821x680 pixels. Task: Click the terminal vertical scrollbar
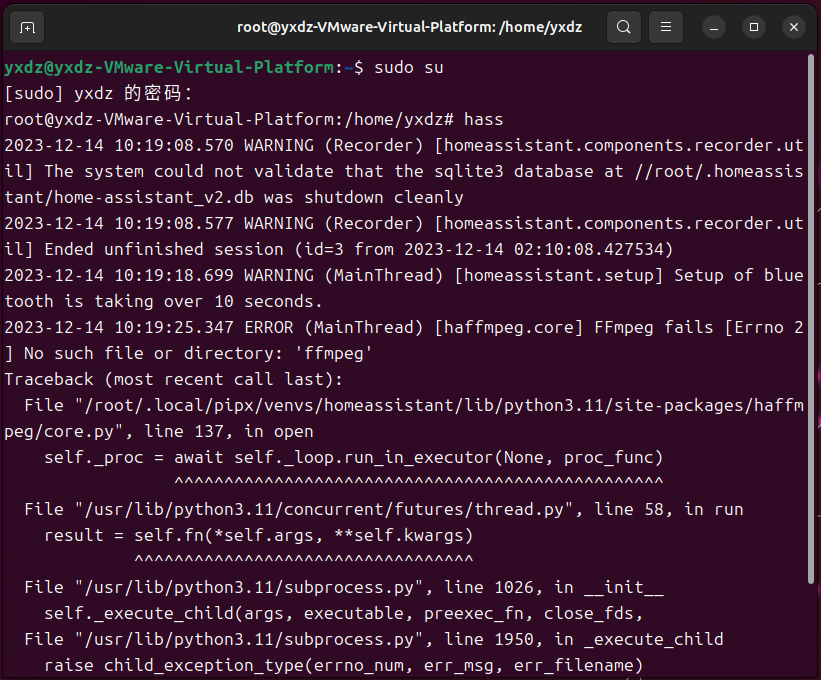811,319
